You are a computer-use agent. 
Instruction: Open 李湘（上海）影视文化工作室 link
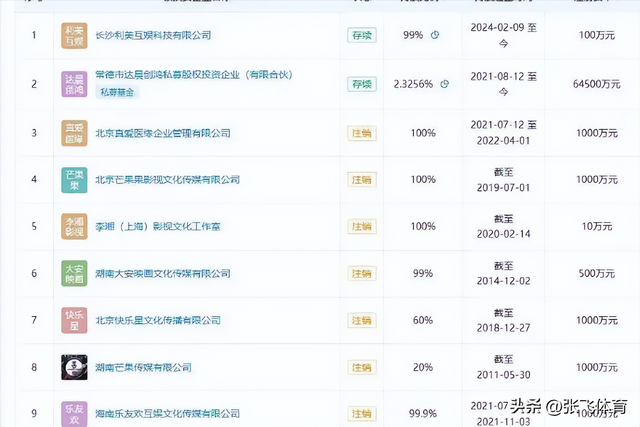click(158, 226)
